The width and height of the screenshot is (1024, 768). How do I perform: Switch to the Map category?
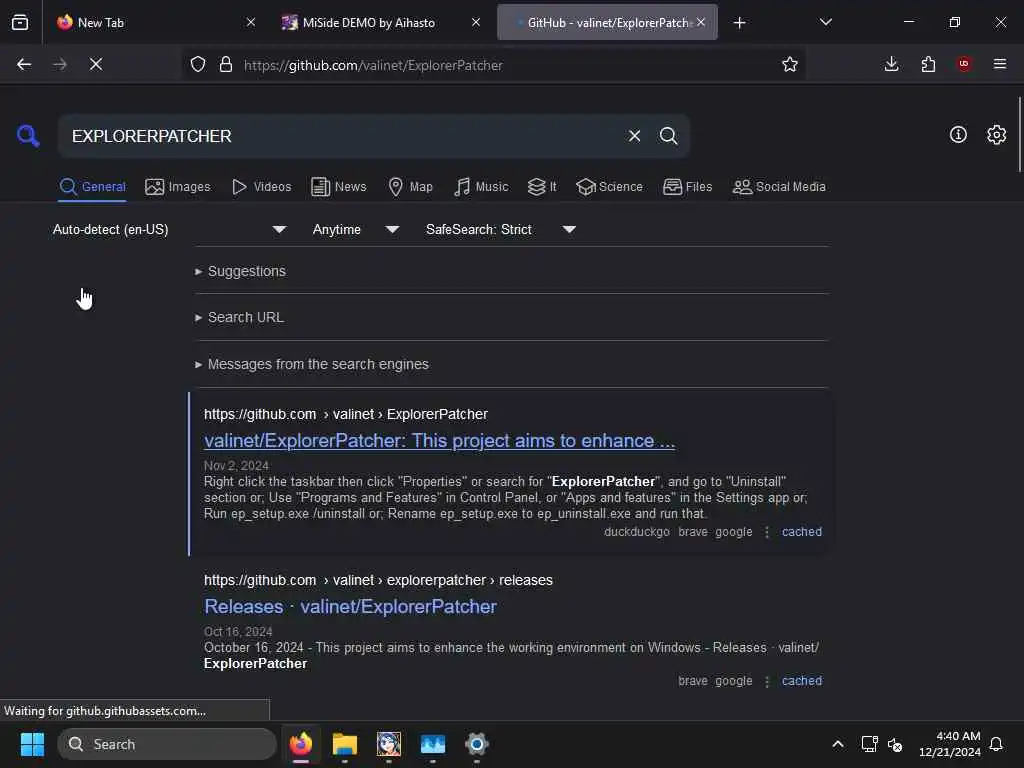coord(410,187)
